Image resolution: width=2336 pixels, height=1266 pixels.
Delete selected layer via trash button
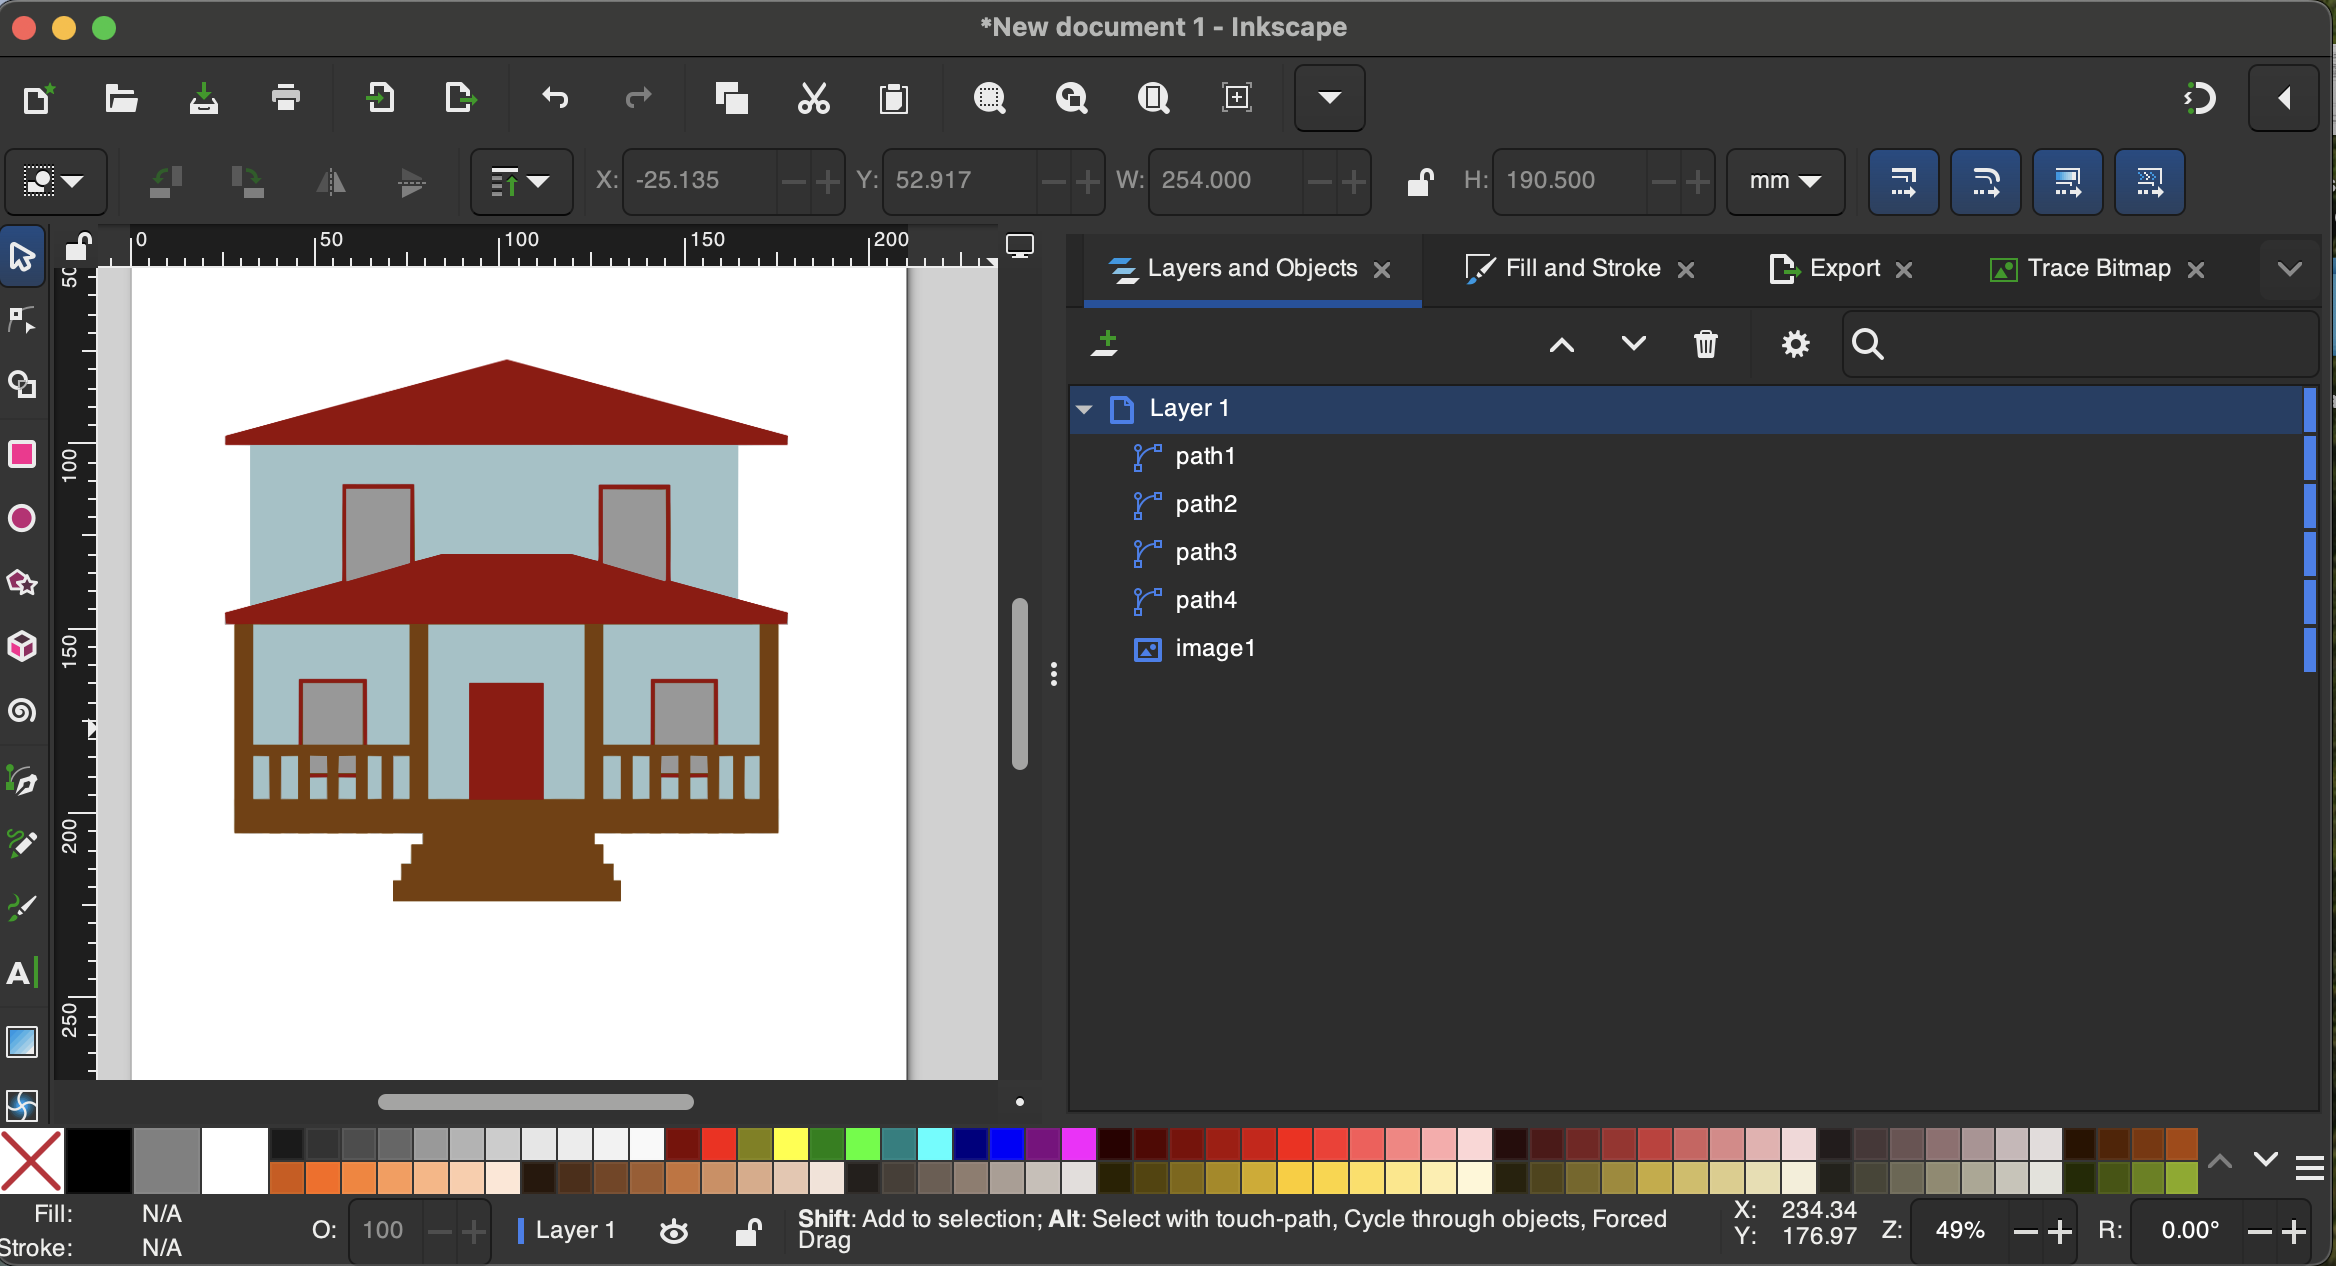click(1707, 344)
